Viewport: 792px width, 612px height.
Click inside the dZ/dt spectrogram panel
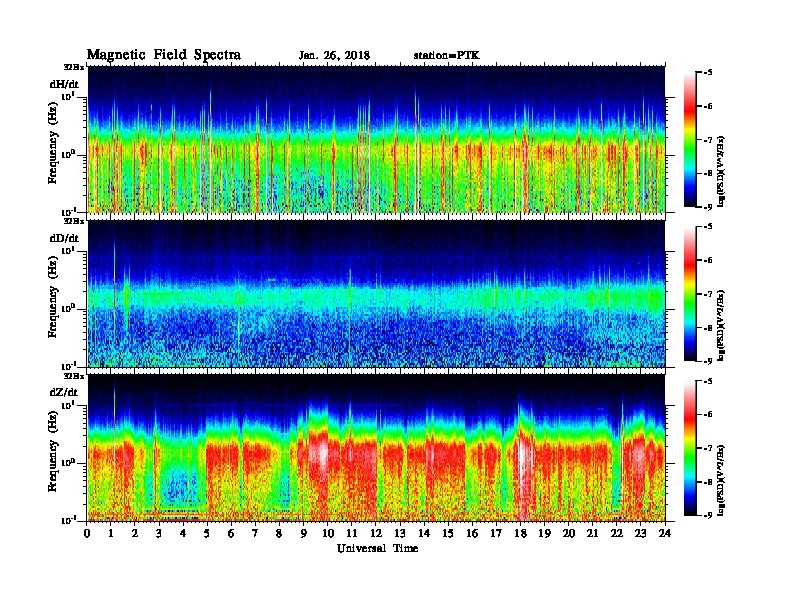tap(376, 448)
